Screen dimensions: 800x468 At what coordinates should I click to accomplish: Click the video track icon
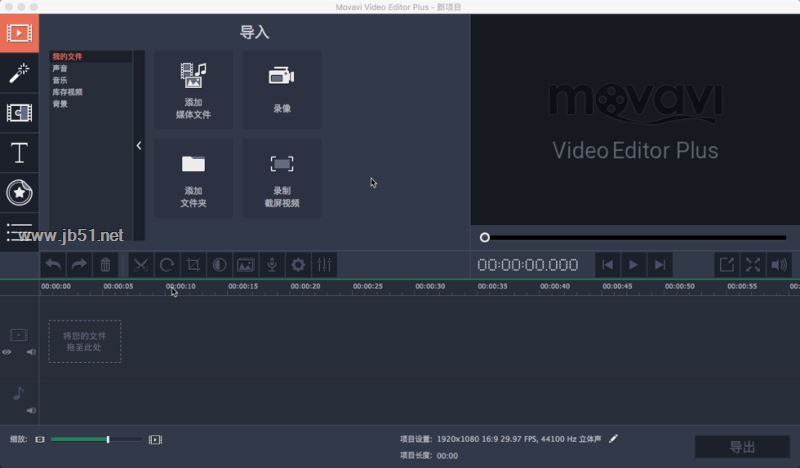tap(19, 335)
